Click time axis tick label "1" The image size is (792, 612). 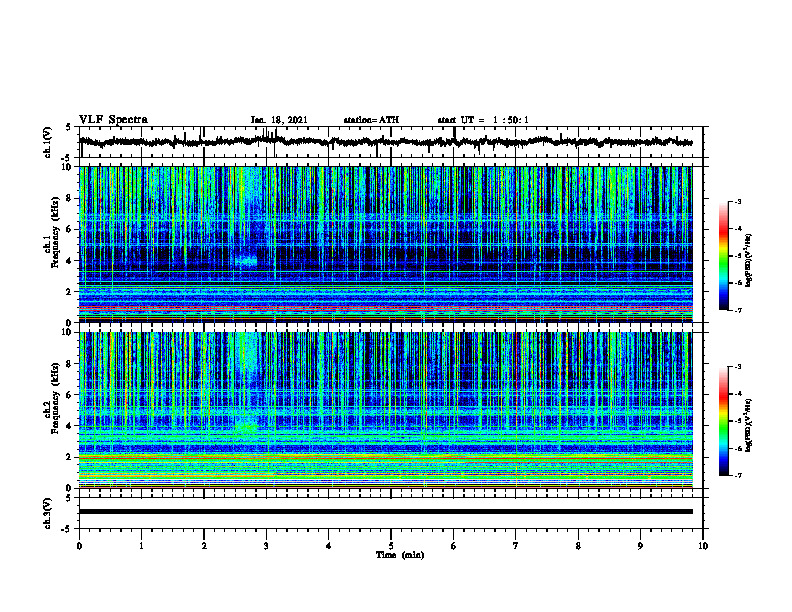(141, 546)
